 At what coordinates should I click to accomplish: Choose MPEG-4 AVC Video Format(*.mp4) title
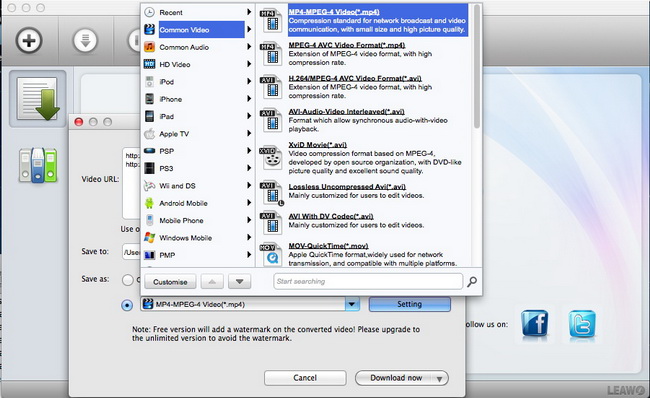(347, 45)
